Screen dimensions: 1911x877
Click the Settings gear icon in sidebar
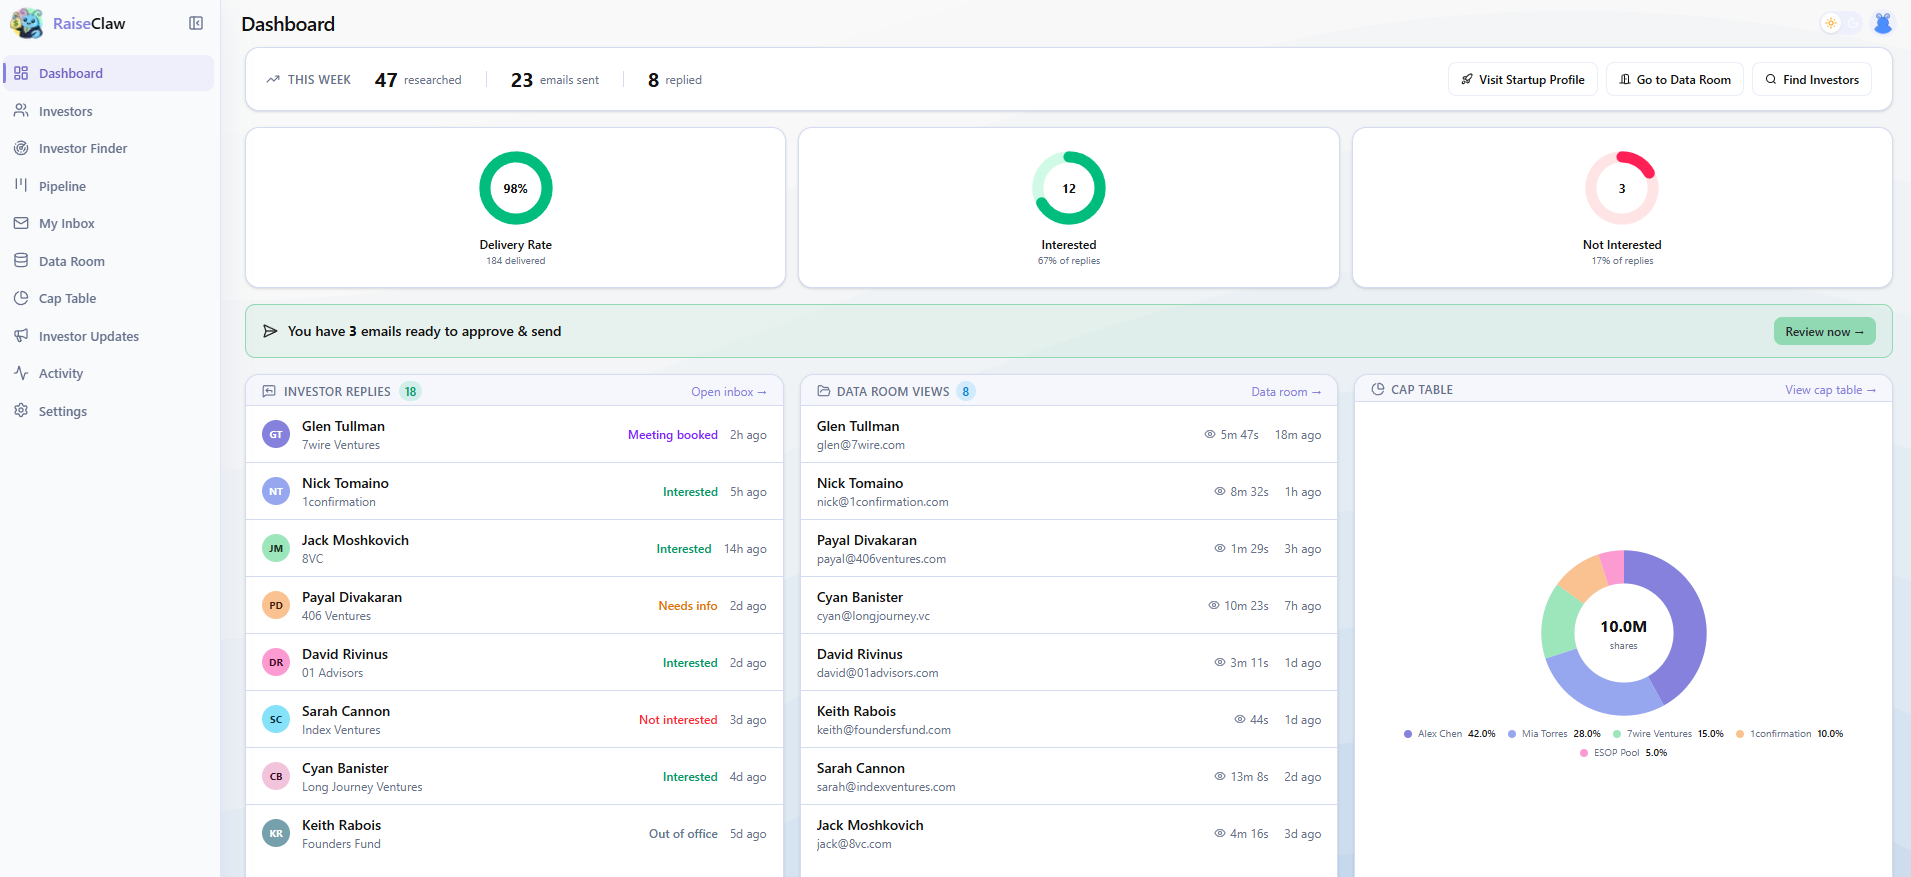21,411
